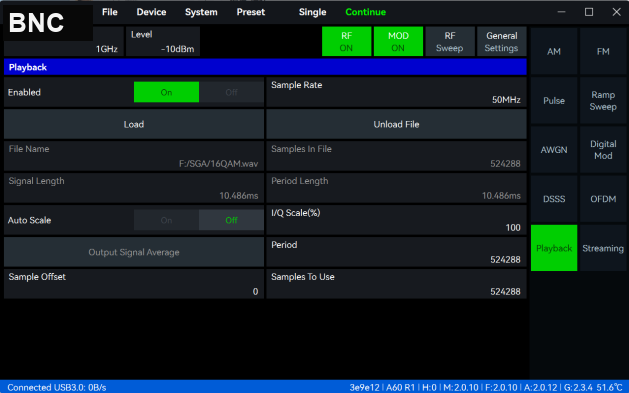The height and width of the screenshot is (393, 629).
Task: Edit the Period 524288 field
Action: point(396,252)
